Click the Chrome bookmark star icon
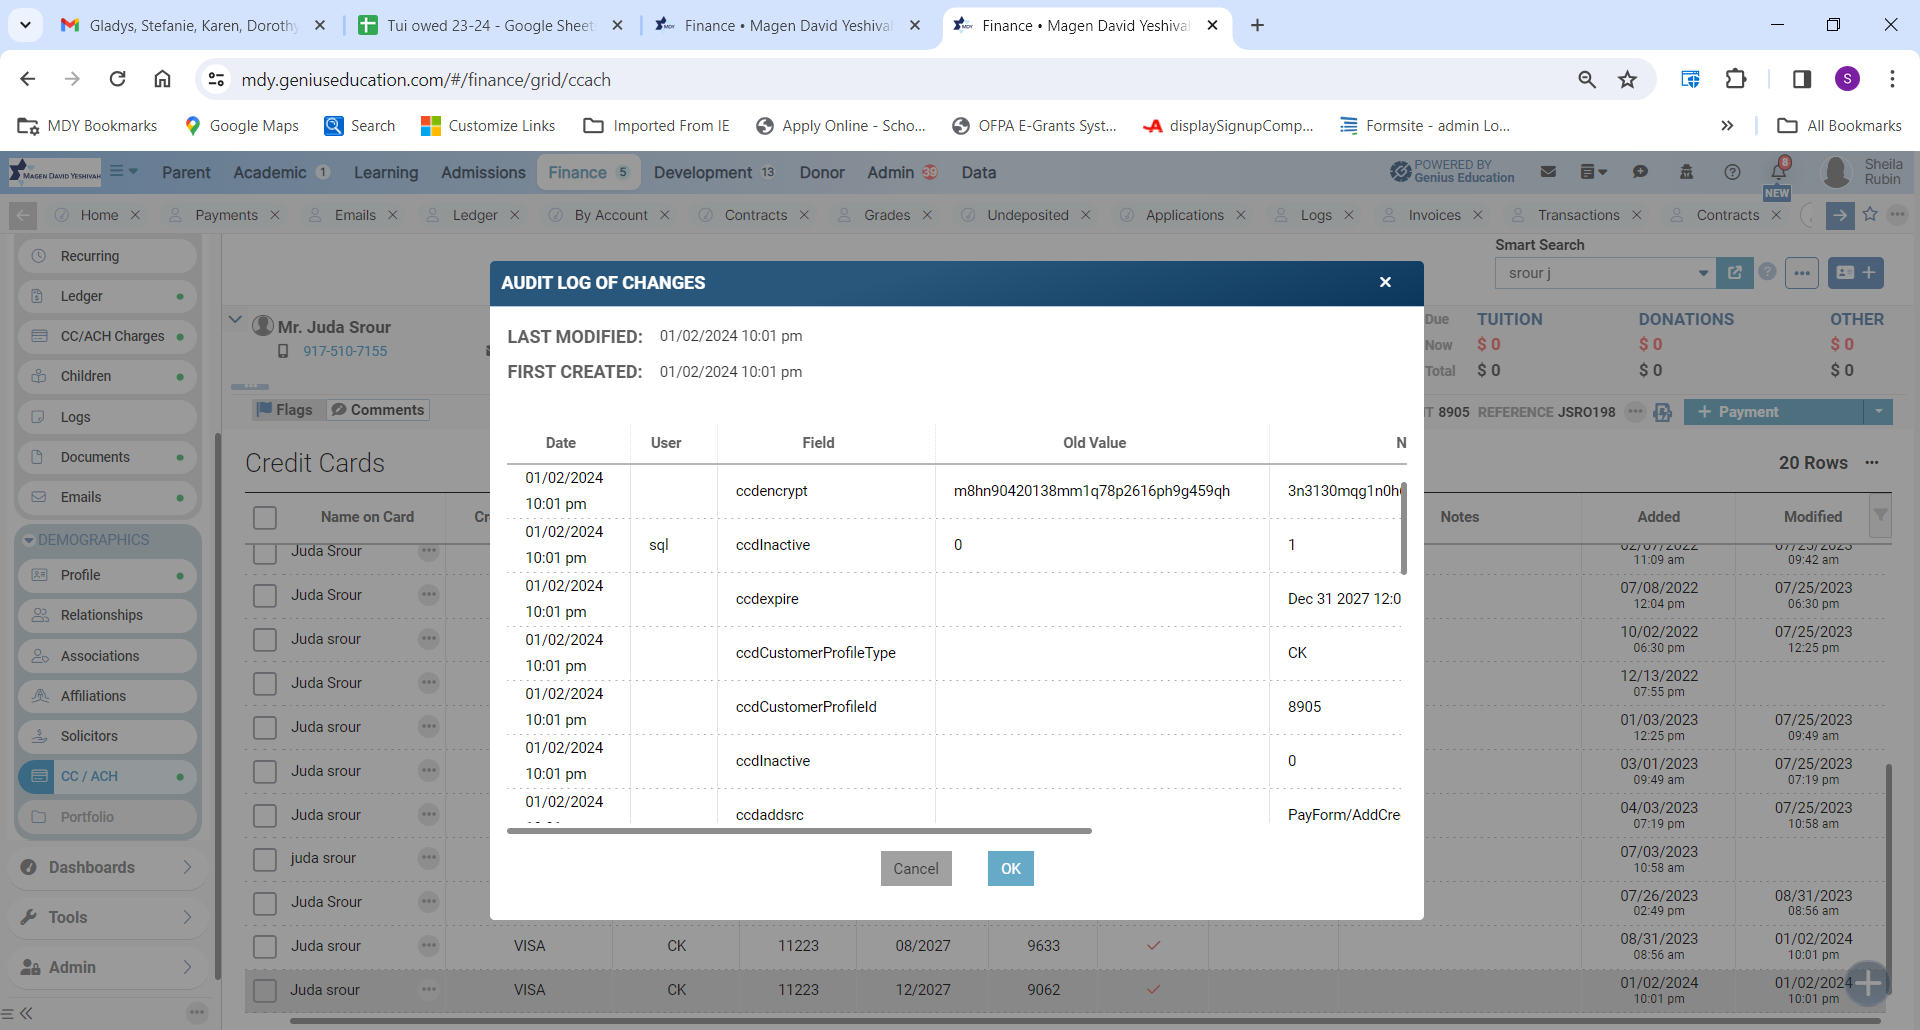The height and width of the screenshot is (1030, 1920). click(1628, 79)
